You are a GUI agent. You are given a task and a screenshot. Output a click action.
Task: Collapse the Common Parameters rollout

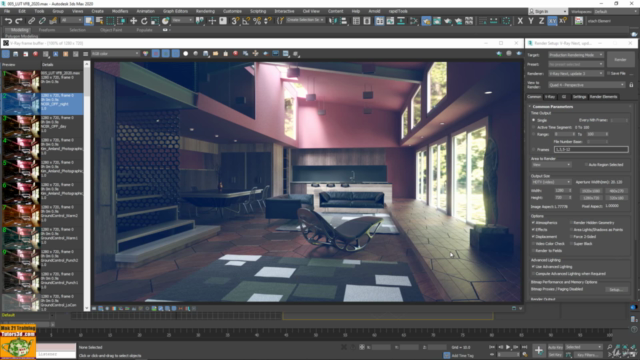tap(552, 107)
